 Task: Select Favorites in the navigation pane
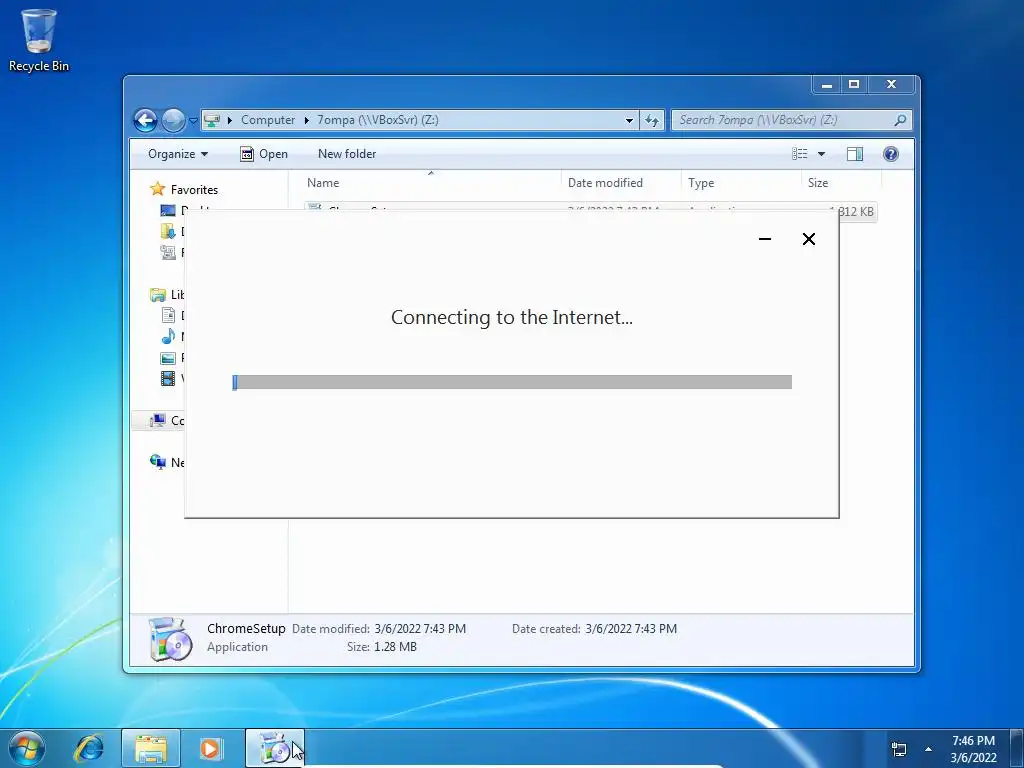[194, 190]
